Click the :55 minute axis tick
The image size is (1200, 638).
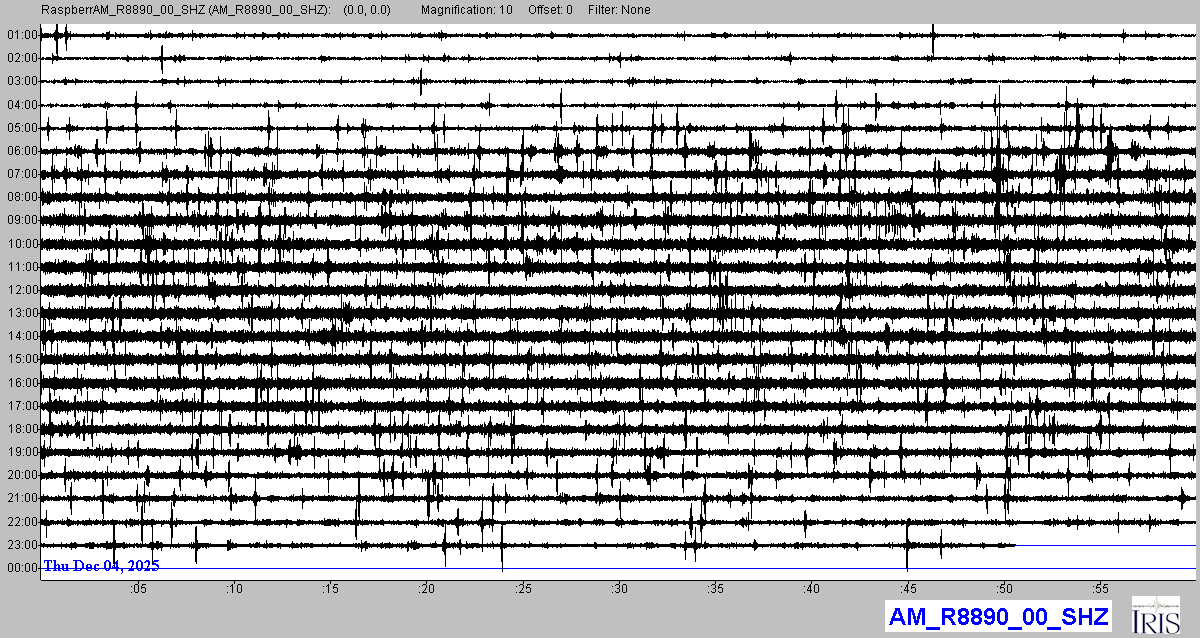click(x=1100, y=588)
